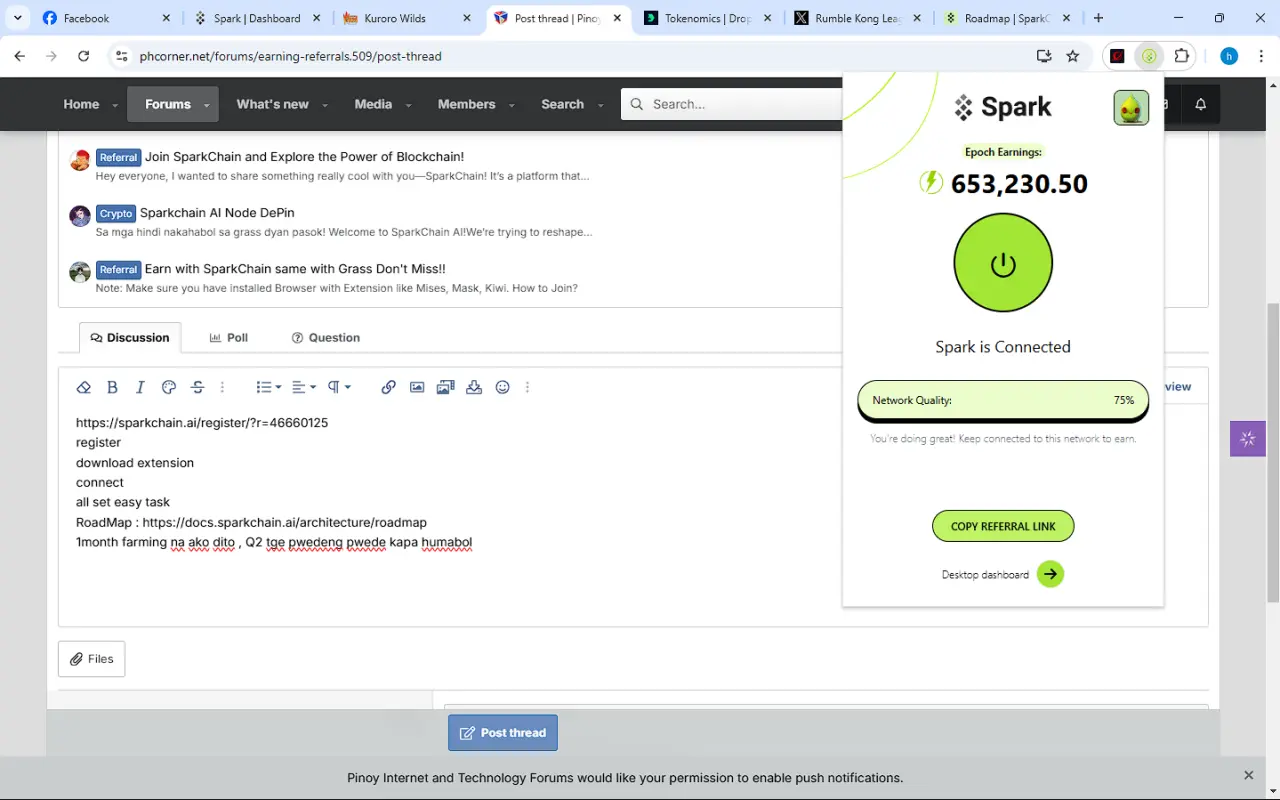
Task: Open the text color palette
Action: tap(169, 387)
